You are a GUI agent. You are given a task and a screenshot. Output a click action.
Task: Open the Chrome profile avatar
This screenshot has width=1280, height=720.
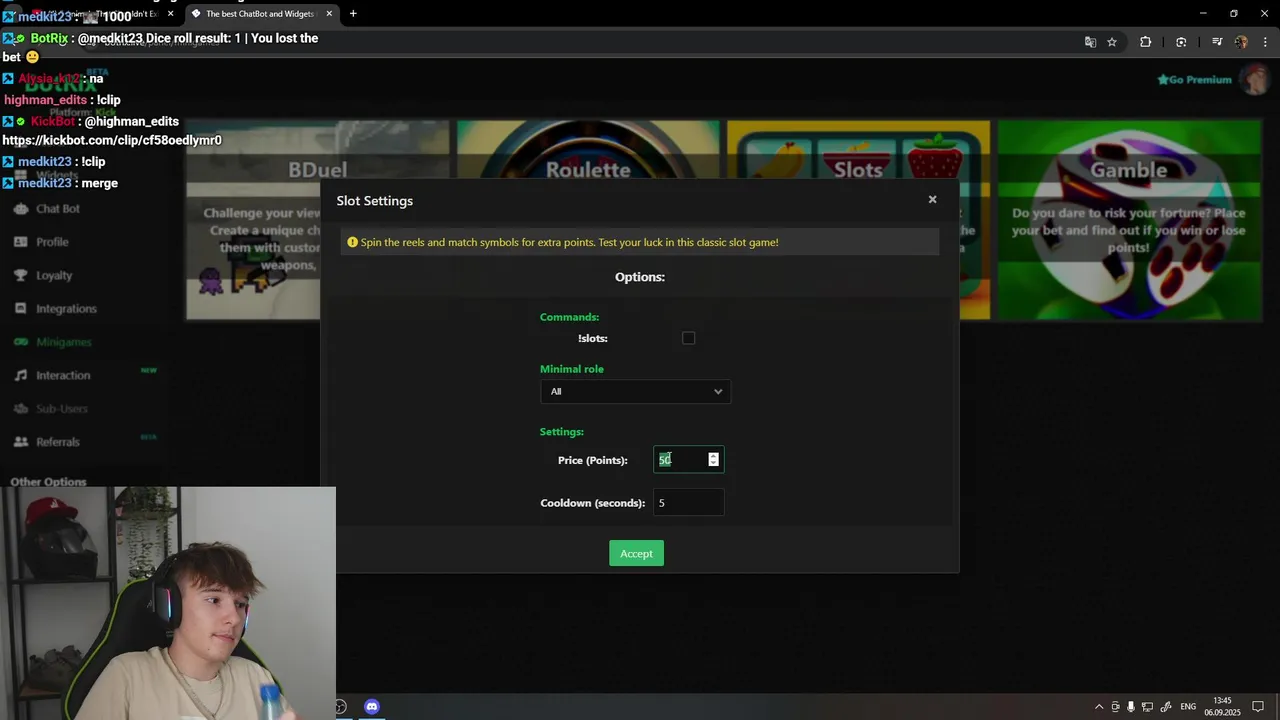(1241, 42)
